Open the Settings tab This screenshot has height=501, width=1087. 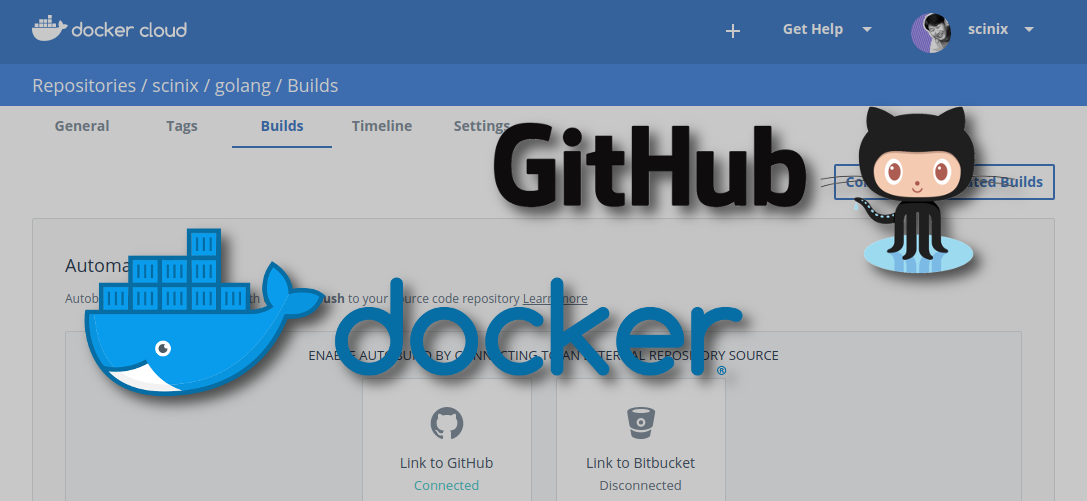click(482, 126)
